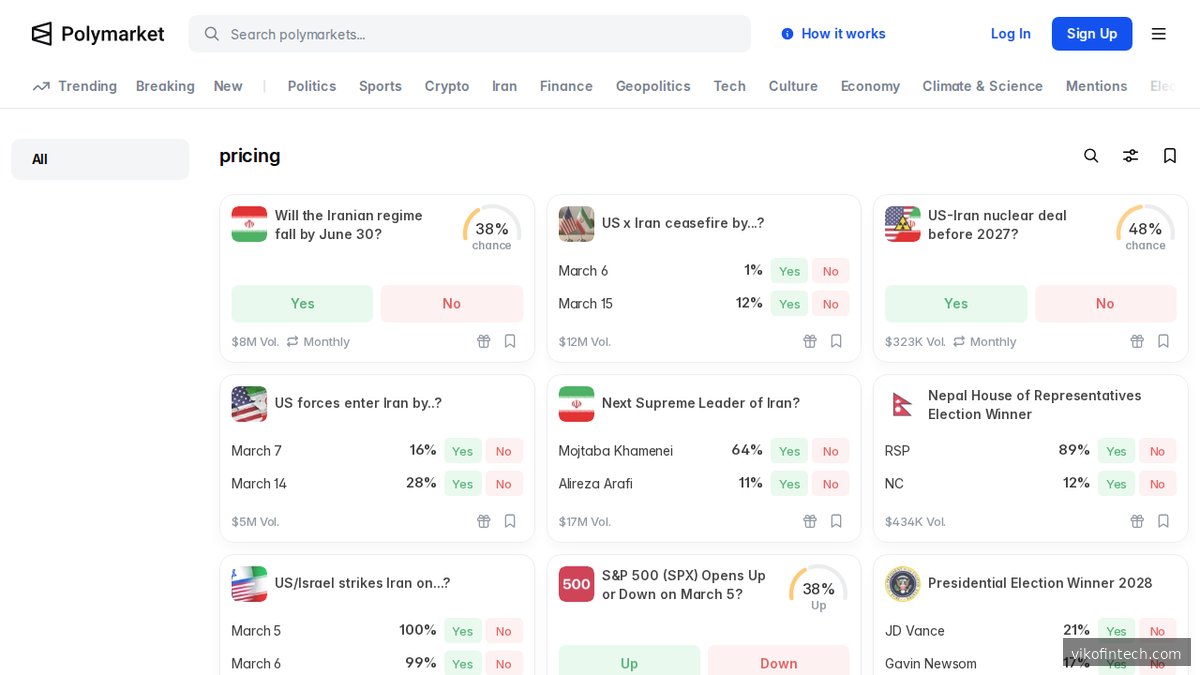The height and width of the screenshot is (675, 1200).
Task: Choose Yes on Iranian regime fall market
Action: click(302, 304)
